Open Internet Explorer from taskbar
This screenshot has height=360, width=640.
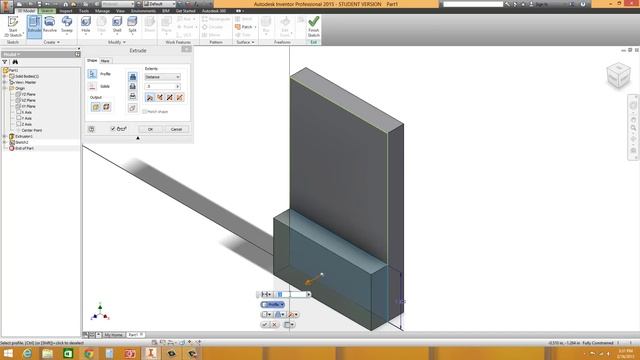pos(27,353)
